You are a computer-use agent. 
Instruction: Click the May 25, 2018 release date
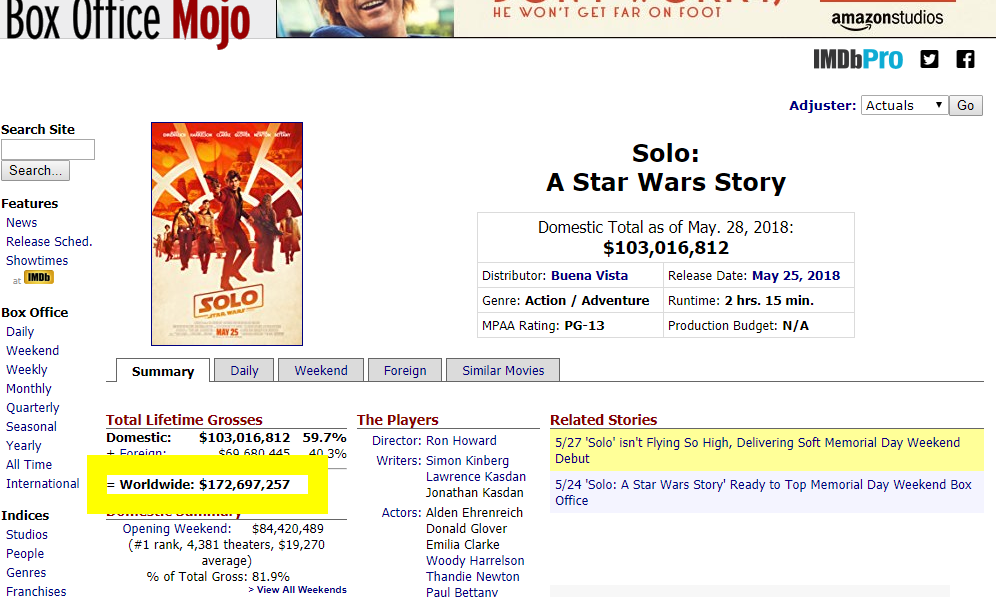(796, 276)
